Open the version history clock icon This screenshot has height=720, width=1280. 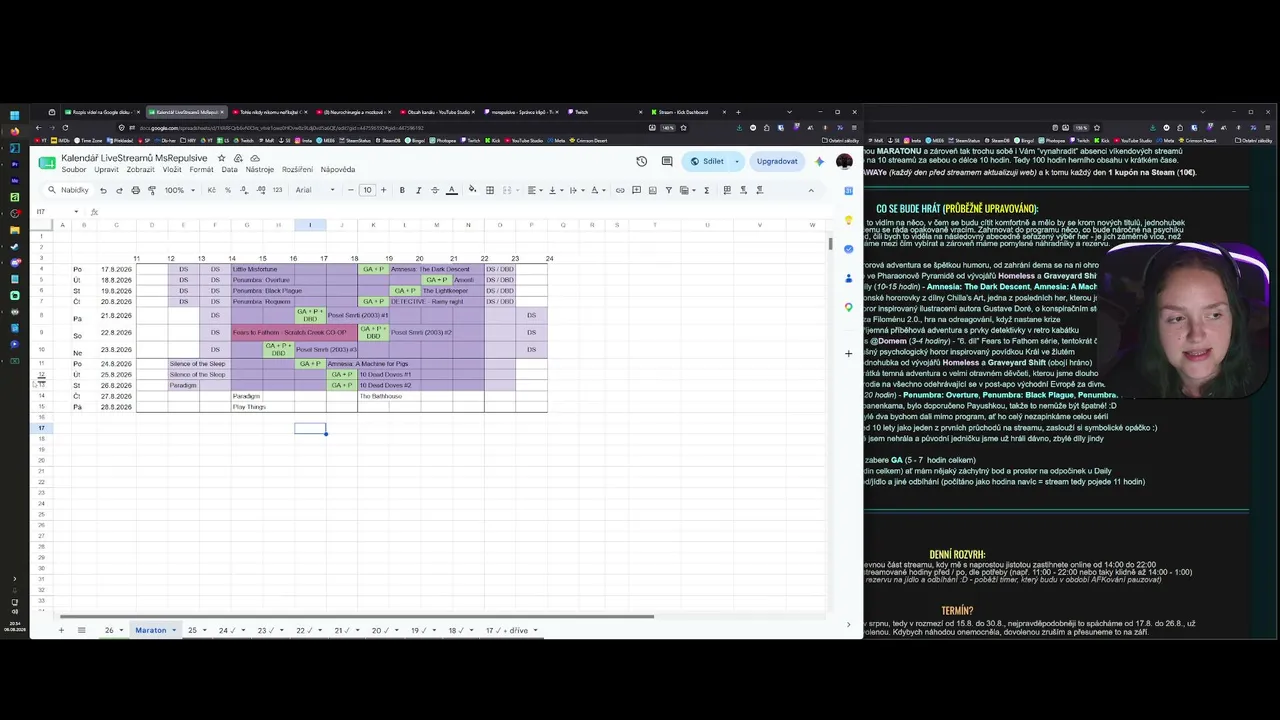pyautogui.click(x=642, y=161)
